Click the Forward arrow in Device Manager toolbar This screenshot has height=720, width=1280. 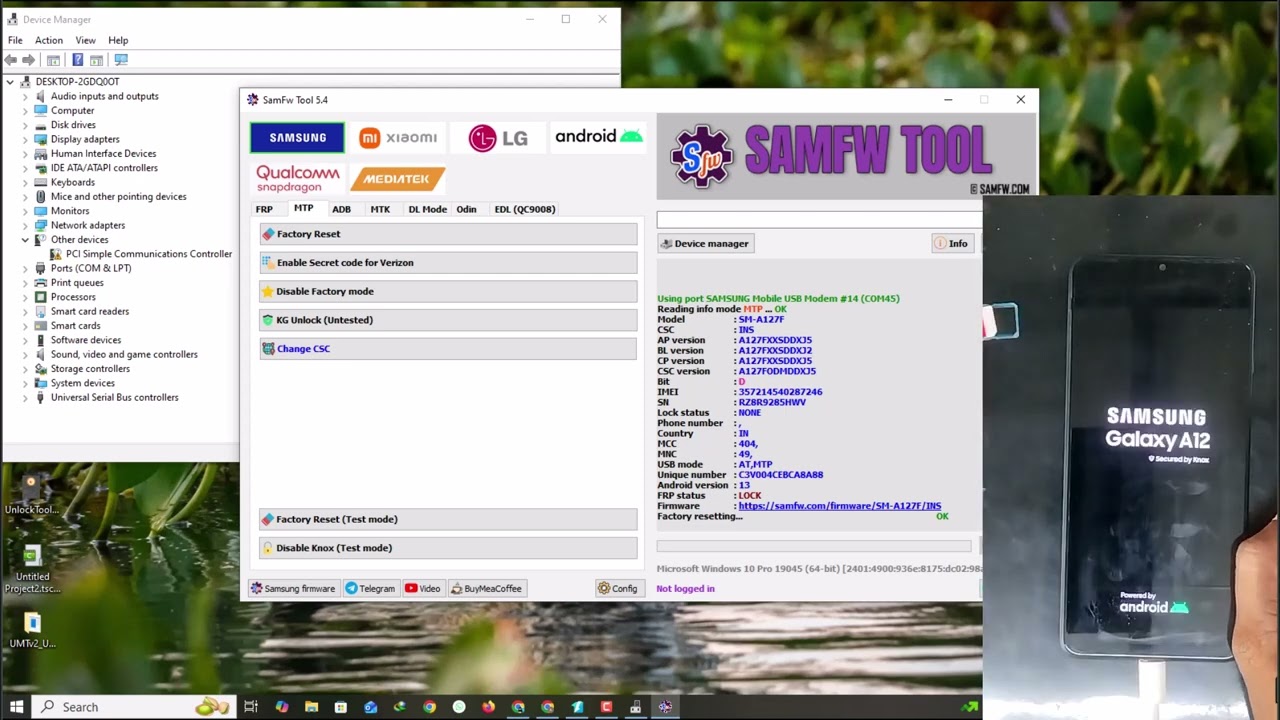pyautogui.click(x=28, y=60)
